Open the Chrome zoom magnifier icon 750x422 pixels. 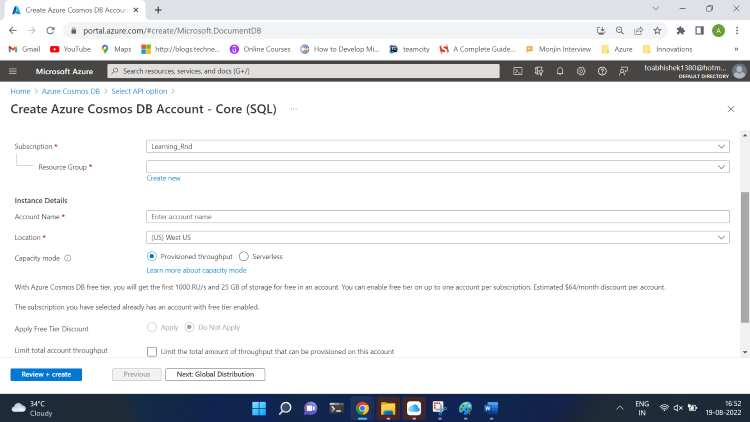(620, 31)
